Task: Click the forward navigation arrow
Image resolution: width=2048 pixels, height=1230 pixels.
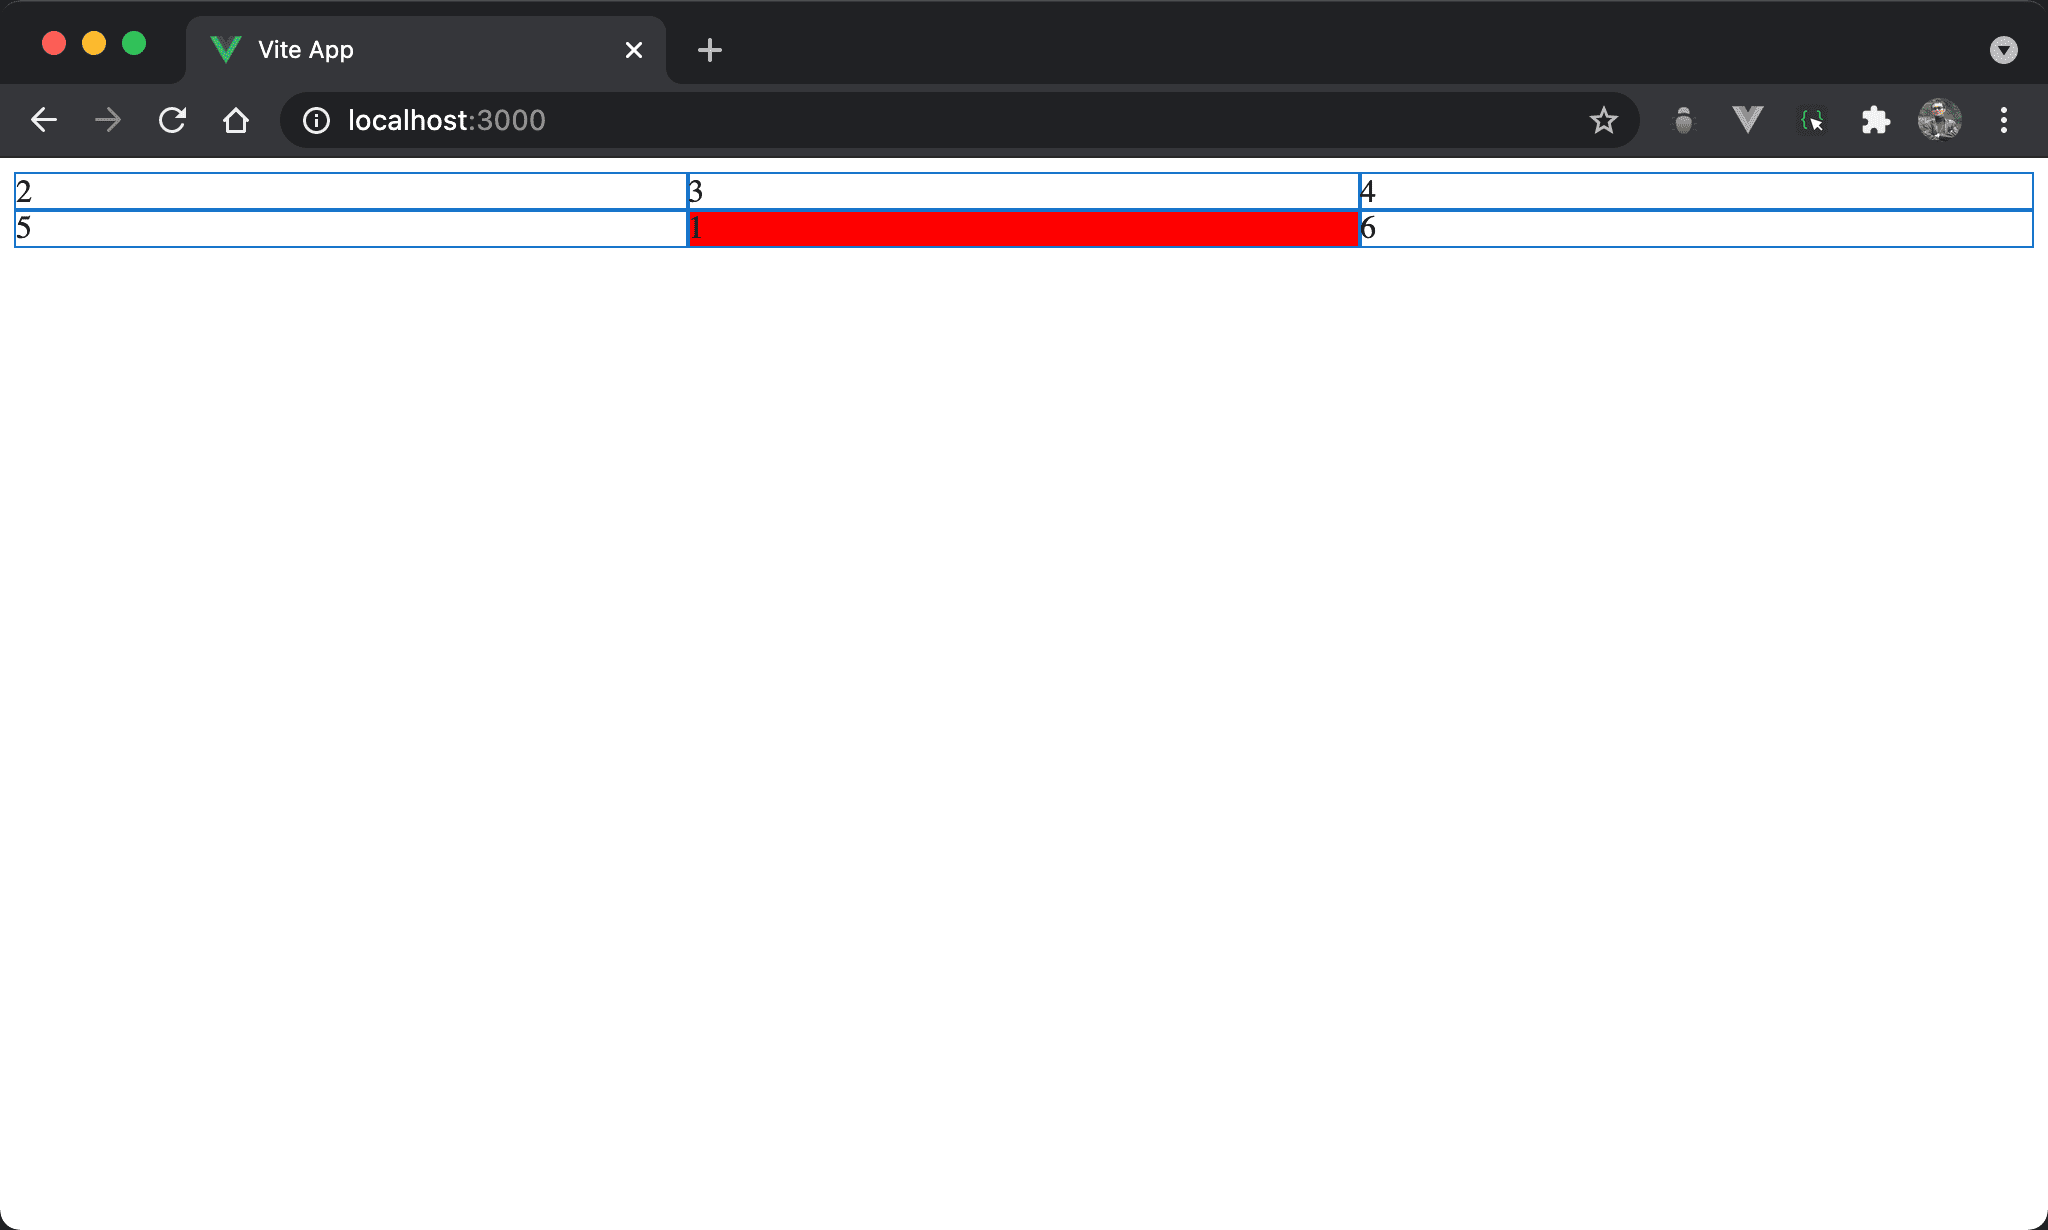Action: click(x=108, y=120)
